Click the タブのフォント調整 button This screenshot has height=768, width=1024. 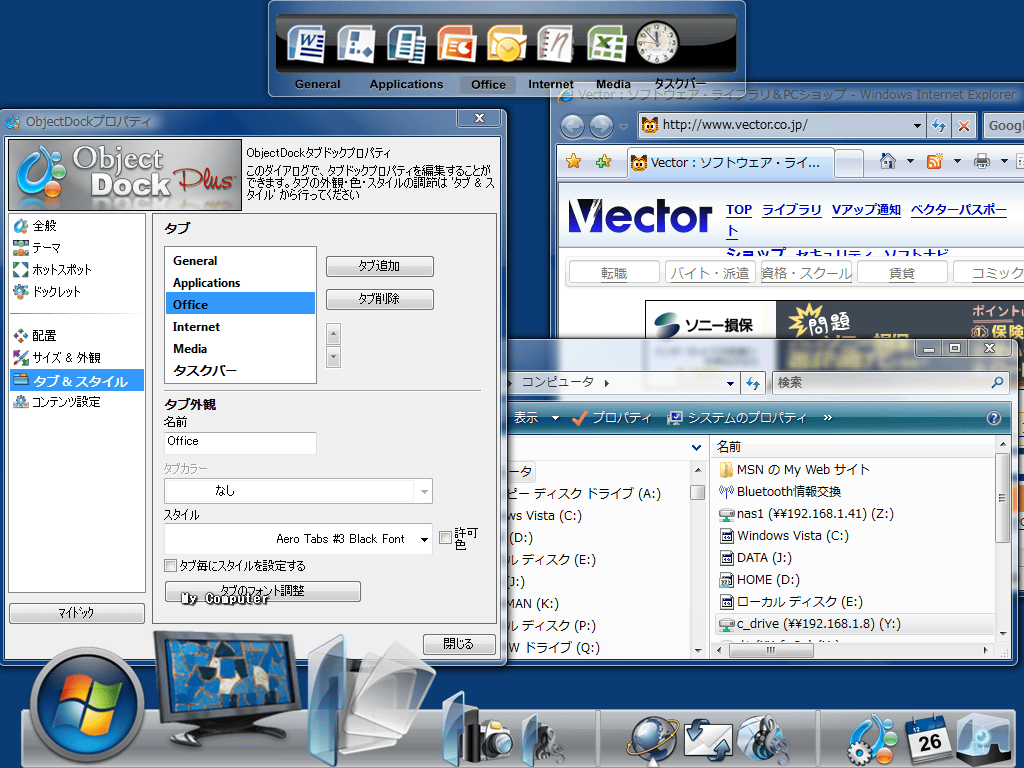263,591
